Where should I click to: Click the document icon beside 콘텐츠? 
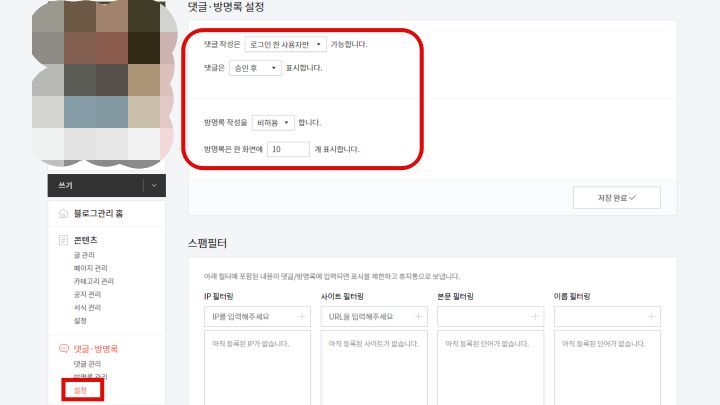(x=63, y=240)
